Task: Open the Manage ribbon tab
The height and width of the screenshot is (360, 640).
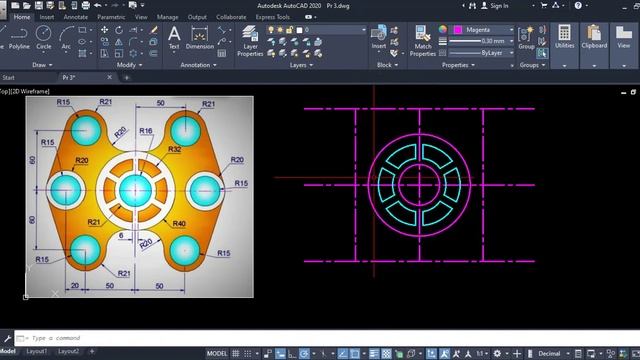Action: point(167,17)
